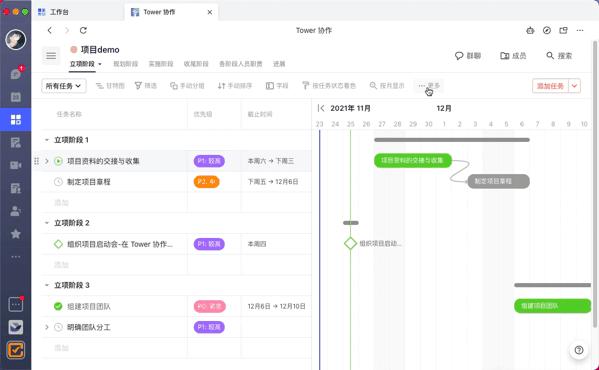Switch to the 规划阶段 tab

coord(125,64)
